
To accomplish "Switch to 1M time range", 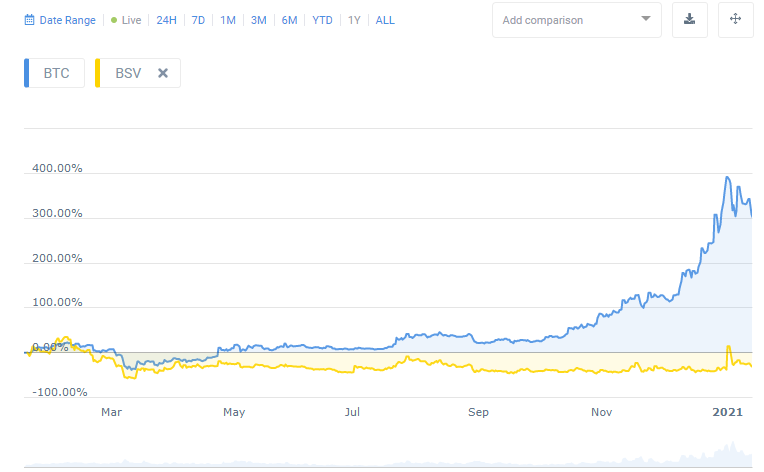I will coord(228,20).
